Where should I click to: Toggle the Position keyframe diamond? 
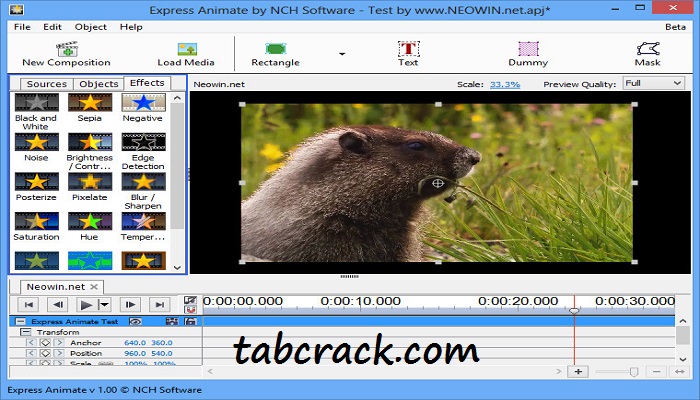pos(45,353)
